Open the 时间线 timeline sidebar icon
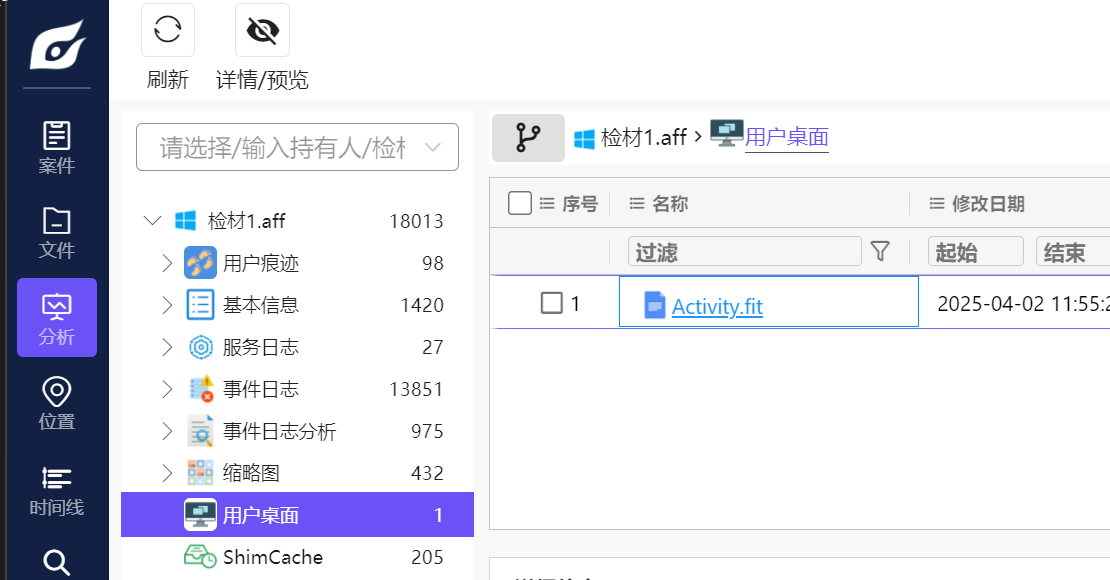This screenshot has height=580, width=1110. pyautogui.click(x=56, y=490)
